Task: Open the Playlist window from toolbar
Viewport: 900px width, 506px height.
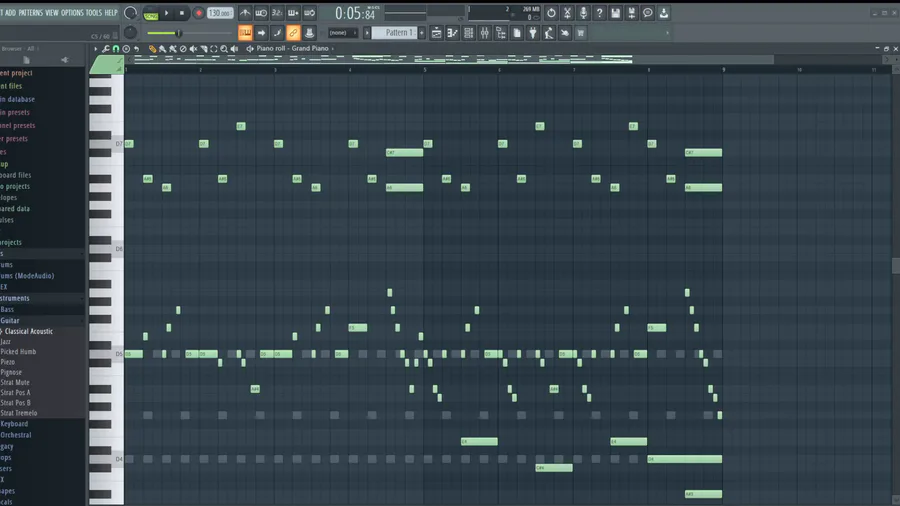Action: (436, 33)
